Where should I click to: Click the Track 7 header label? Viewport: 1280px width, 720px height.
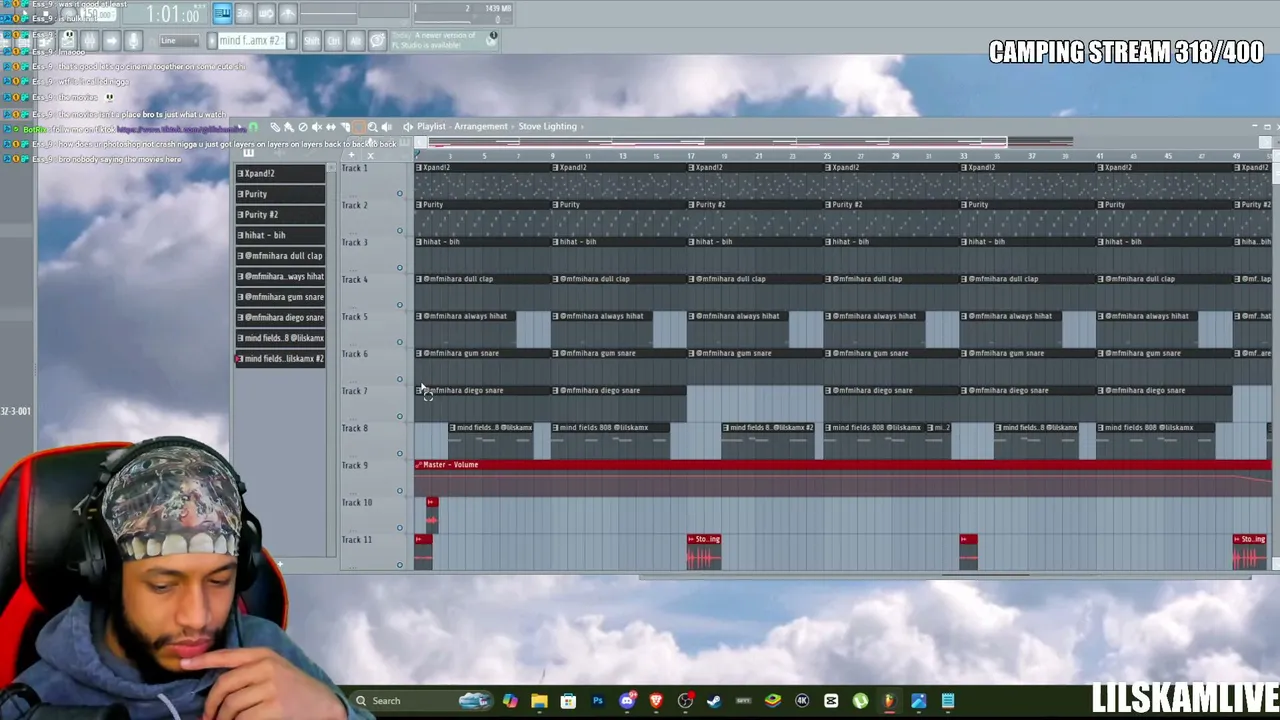[355, 391]
